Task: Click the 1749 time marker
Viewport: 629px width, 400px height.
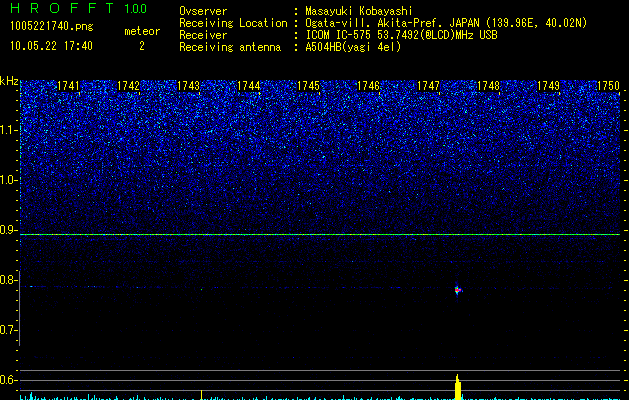Action: (548, 86)
